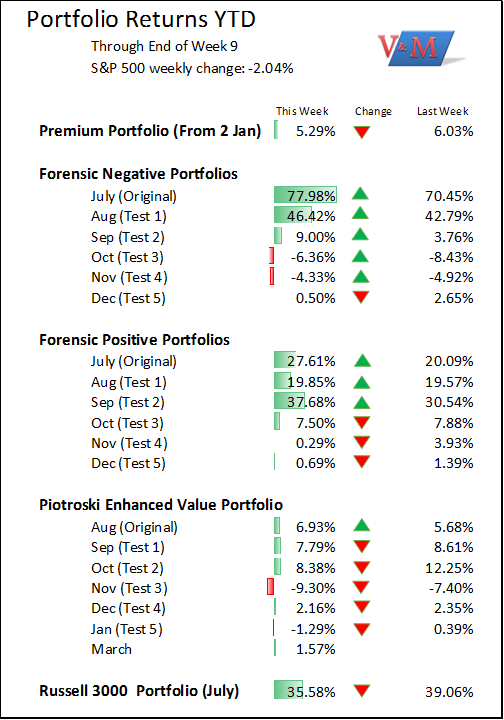Click red down arrow for Russell 3000 Portfolio
This screenshot has height=720, width=504.
pyautogui.click(x=362, y=690)
